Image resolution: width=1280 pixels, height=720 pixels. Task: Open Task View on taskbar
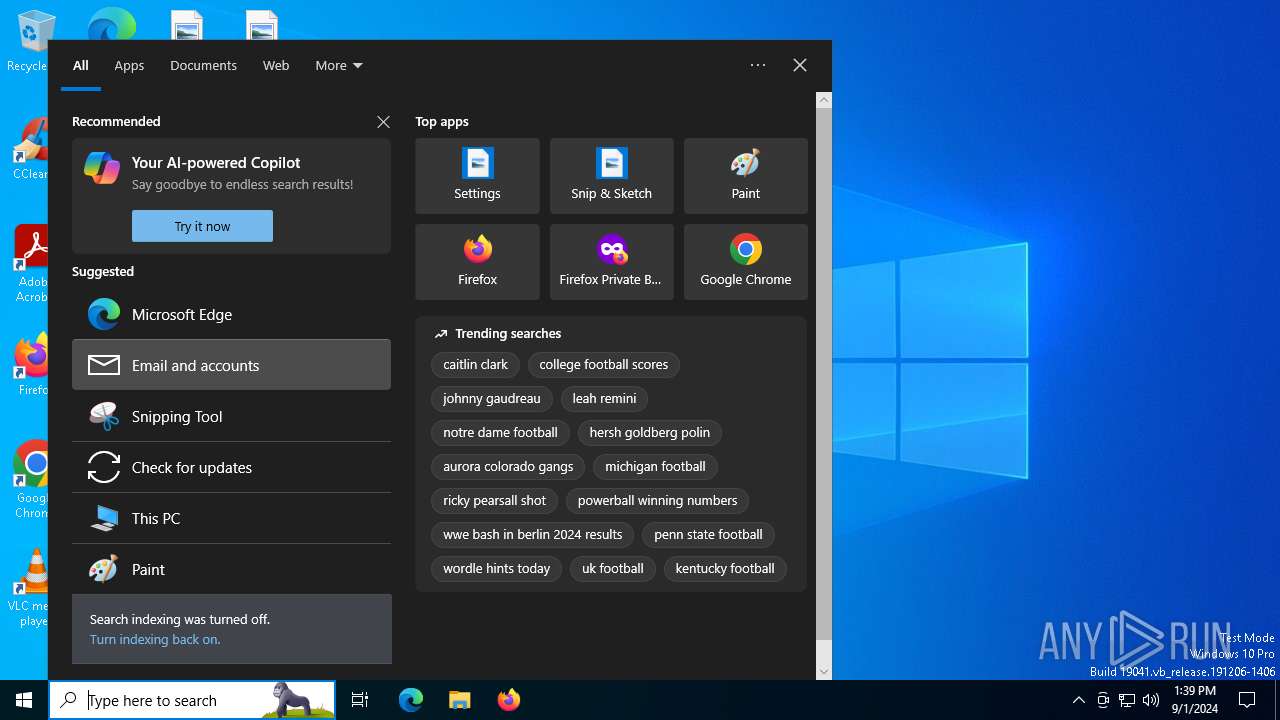click(x=360, y=700)
